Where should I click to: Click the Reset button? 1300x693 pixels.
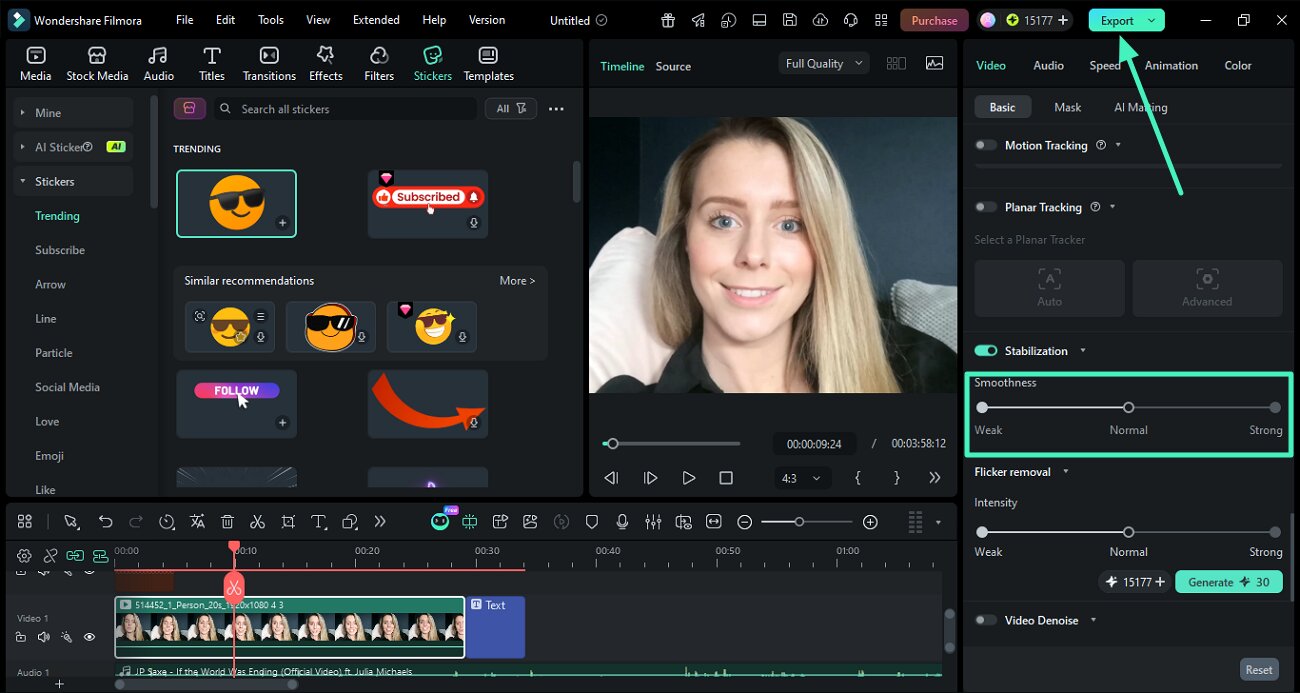(1259, 670)
